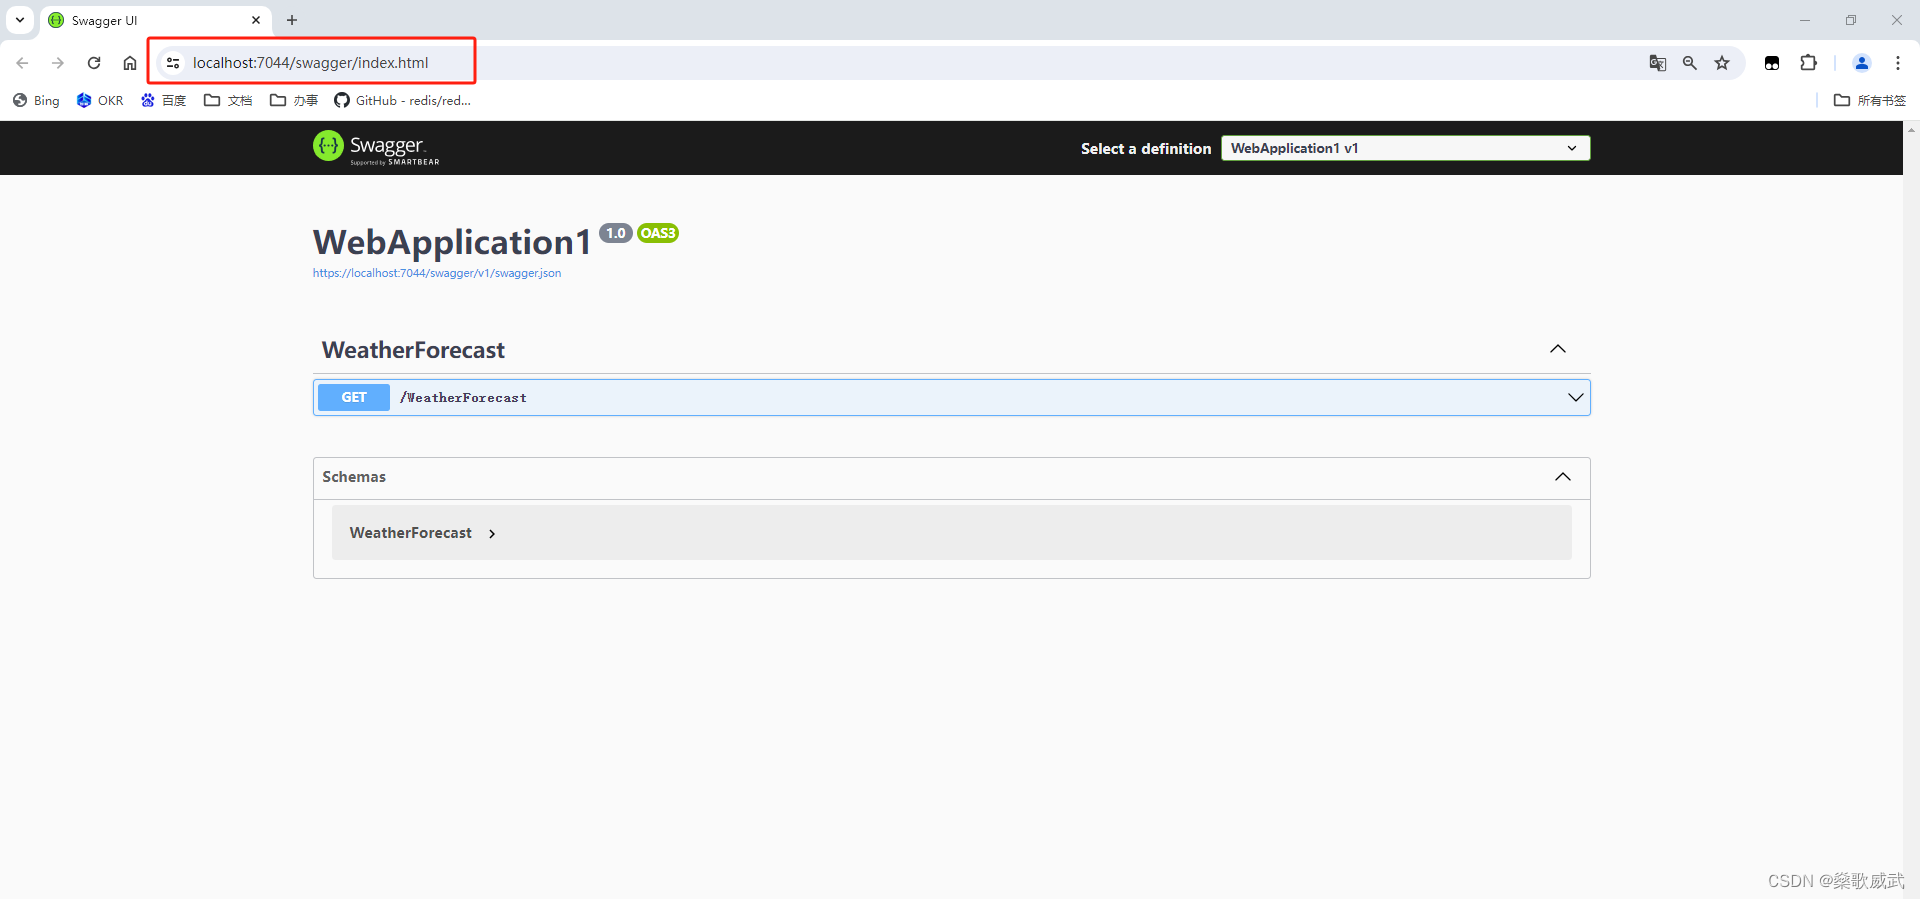Click the translate page icon
1920x899 pixels.
coord(1658,63)
